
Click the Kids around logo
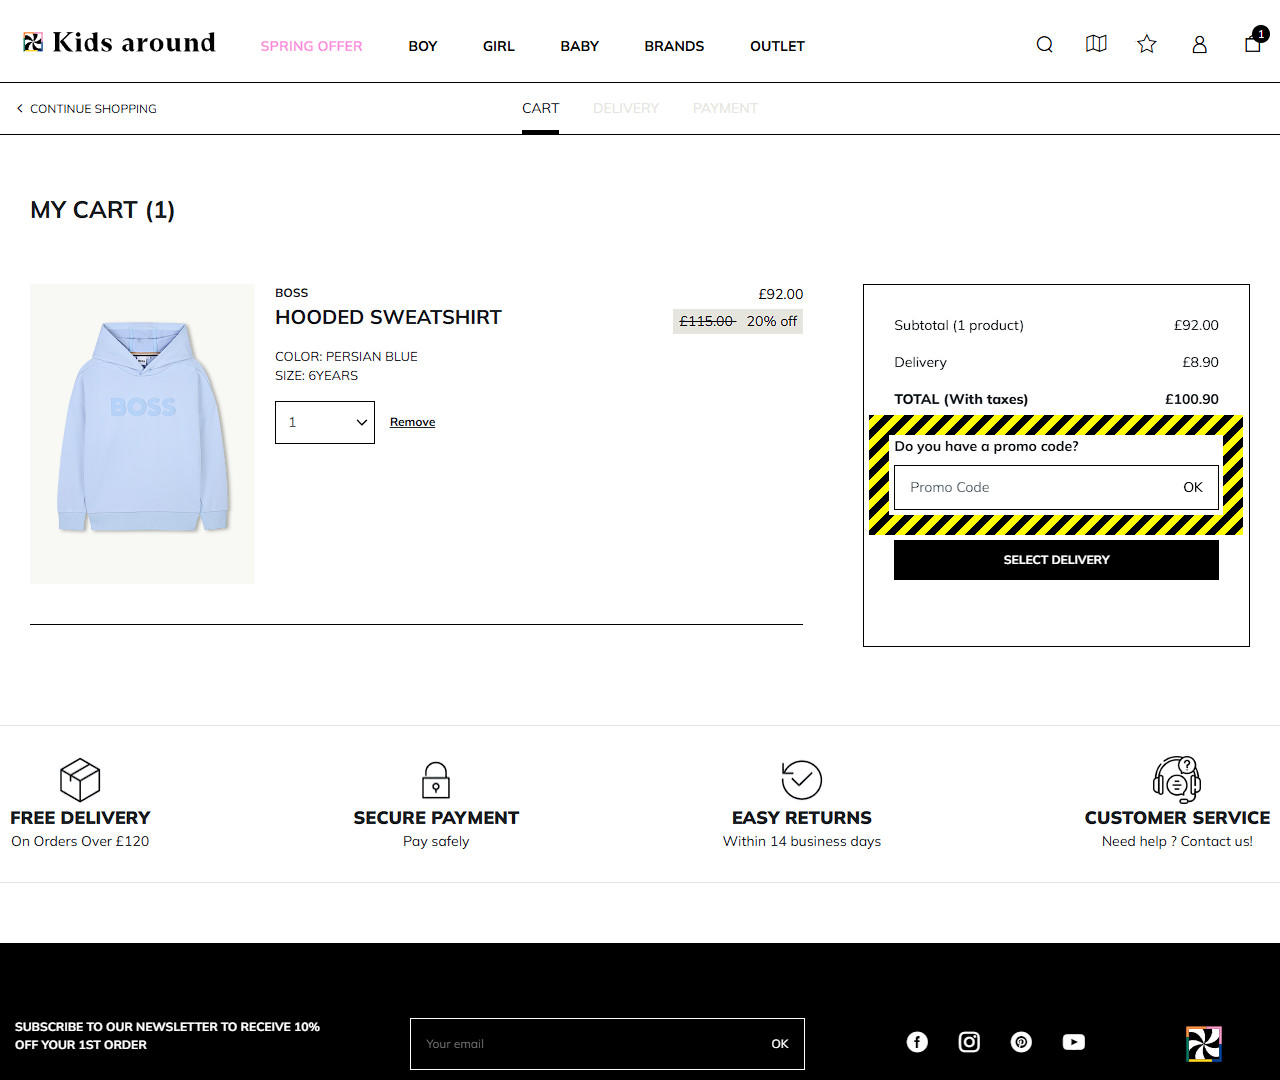(x=119, y=43)
